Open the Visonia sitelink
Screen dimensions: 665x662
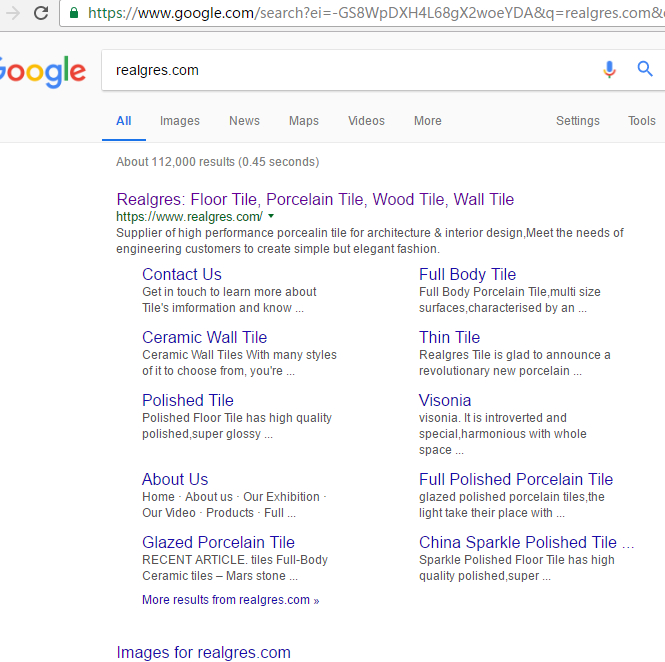pyautogui.click(x=445, y=400)
